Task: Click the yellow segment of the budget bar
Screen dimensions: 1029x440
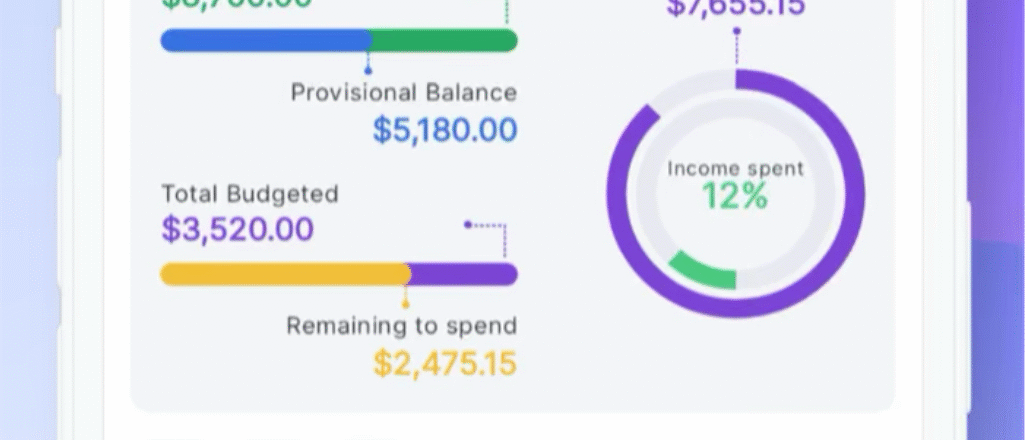Action: (285, 274)
